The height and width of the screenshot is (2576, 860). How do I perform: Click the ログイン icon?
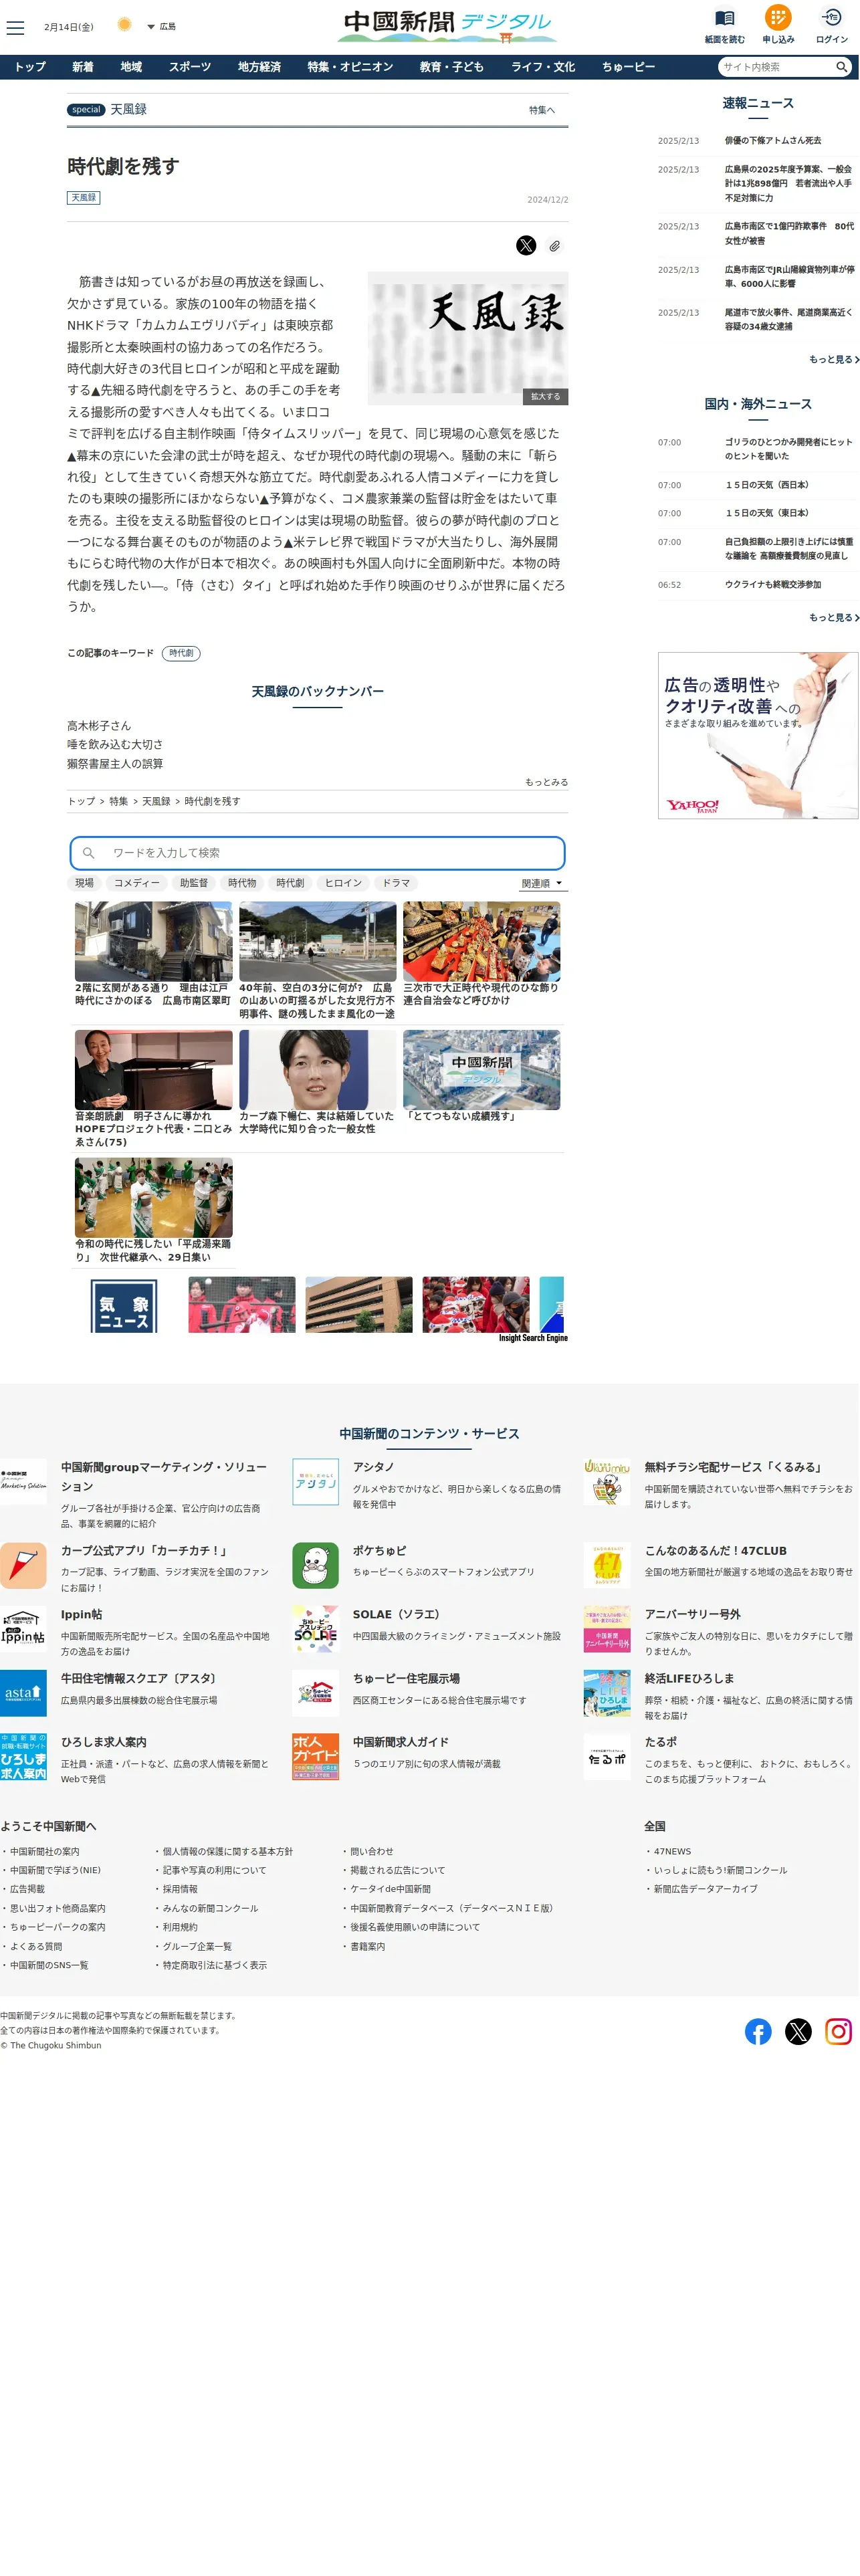coord(831,18)
